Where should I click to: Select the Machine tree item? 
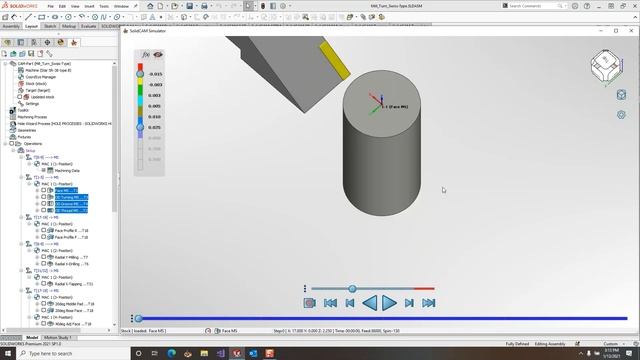tap(48, 70)
